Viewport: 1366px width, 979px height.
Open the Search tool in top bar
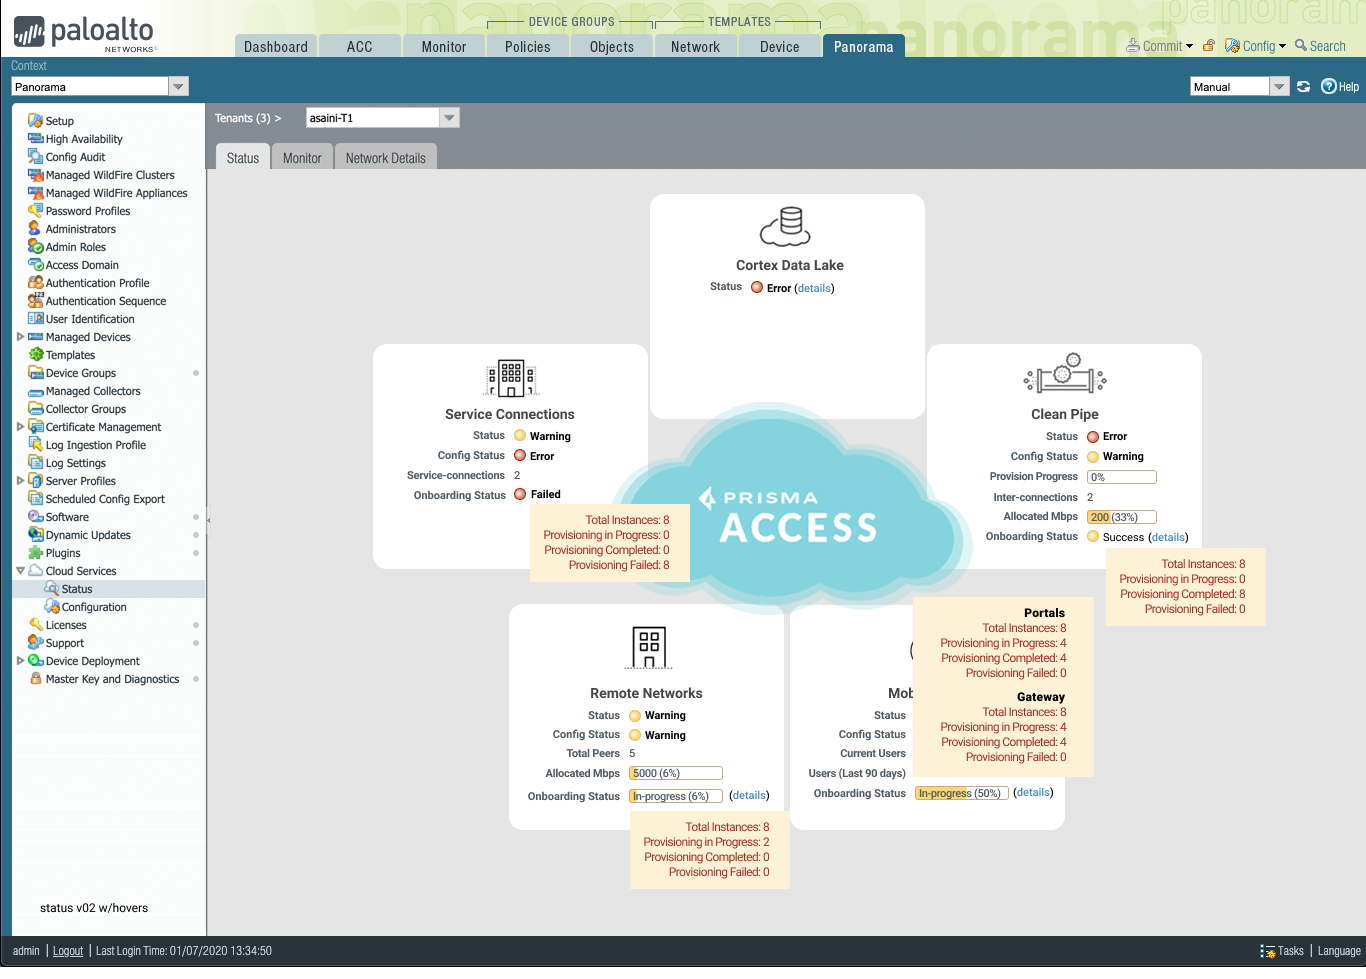coord(1320,46)
